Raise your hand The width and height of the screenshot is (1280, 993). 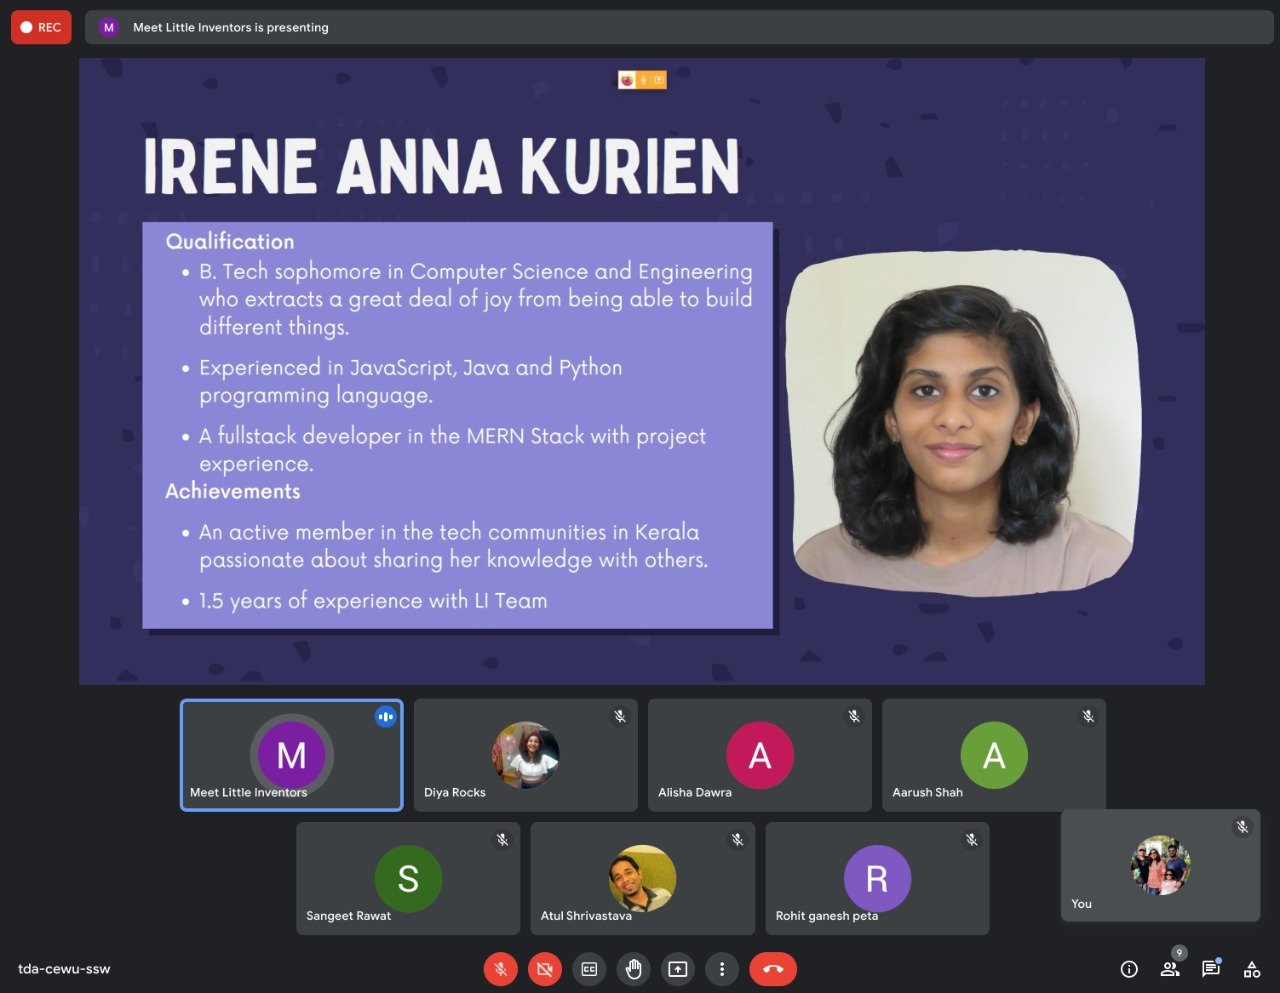tap(633, 969)
